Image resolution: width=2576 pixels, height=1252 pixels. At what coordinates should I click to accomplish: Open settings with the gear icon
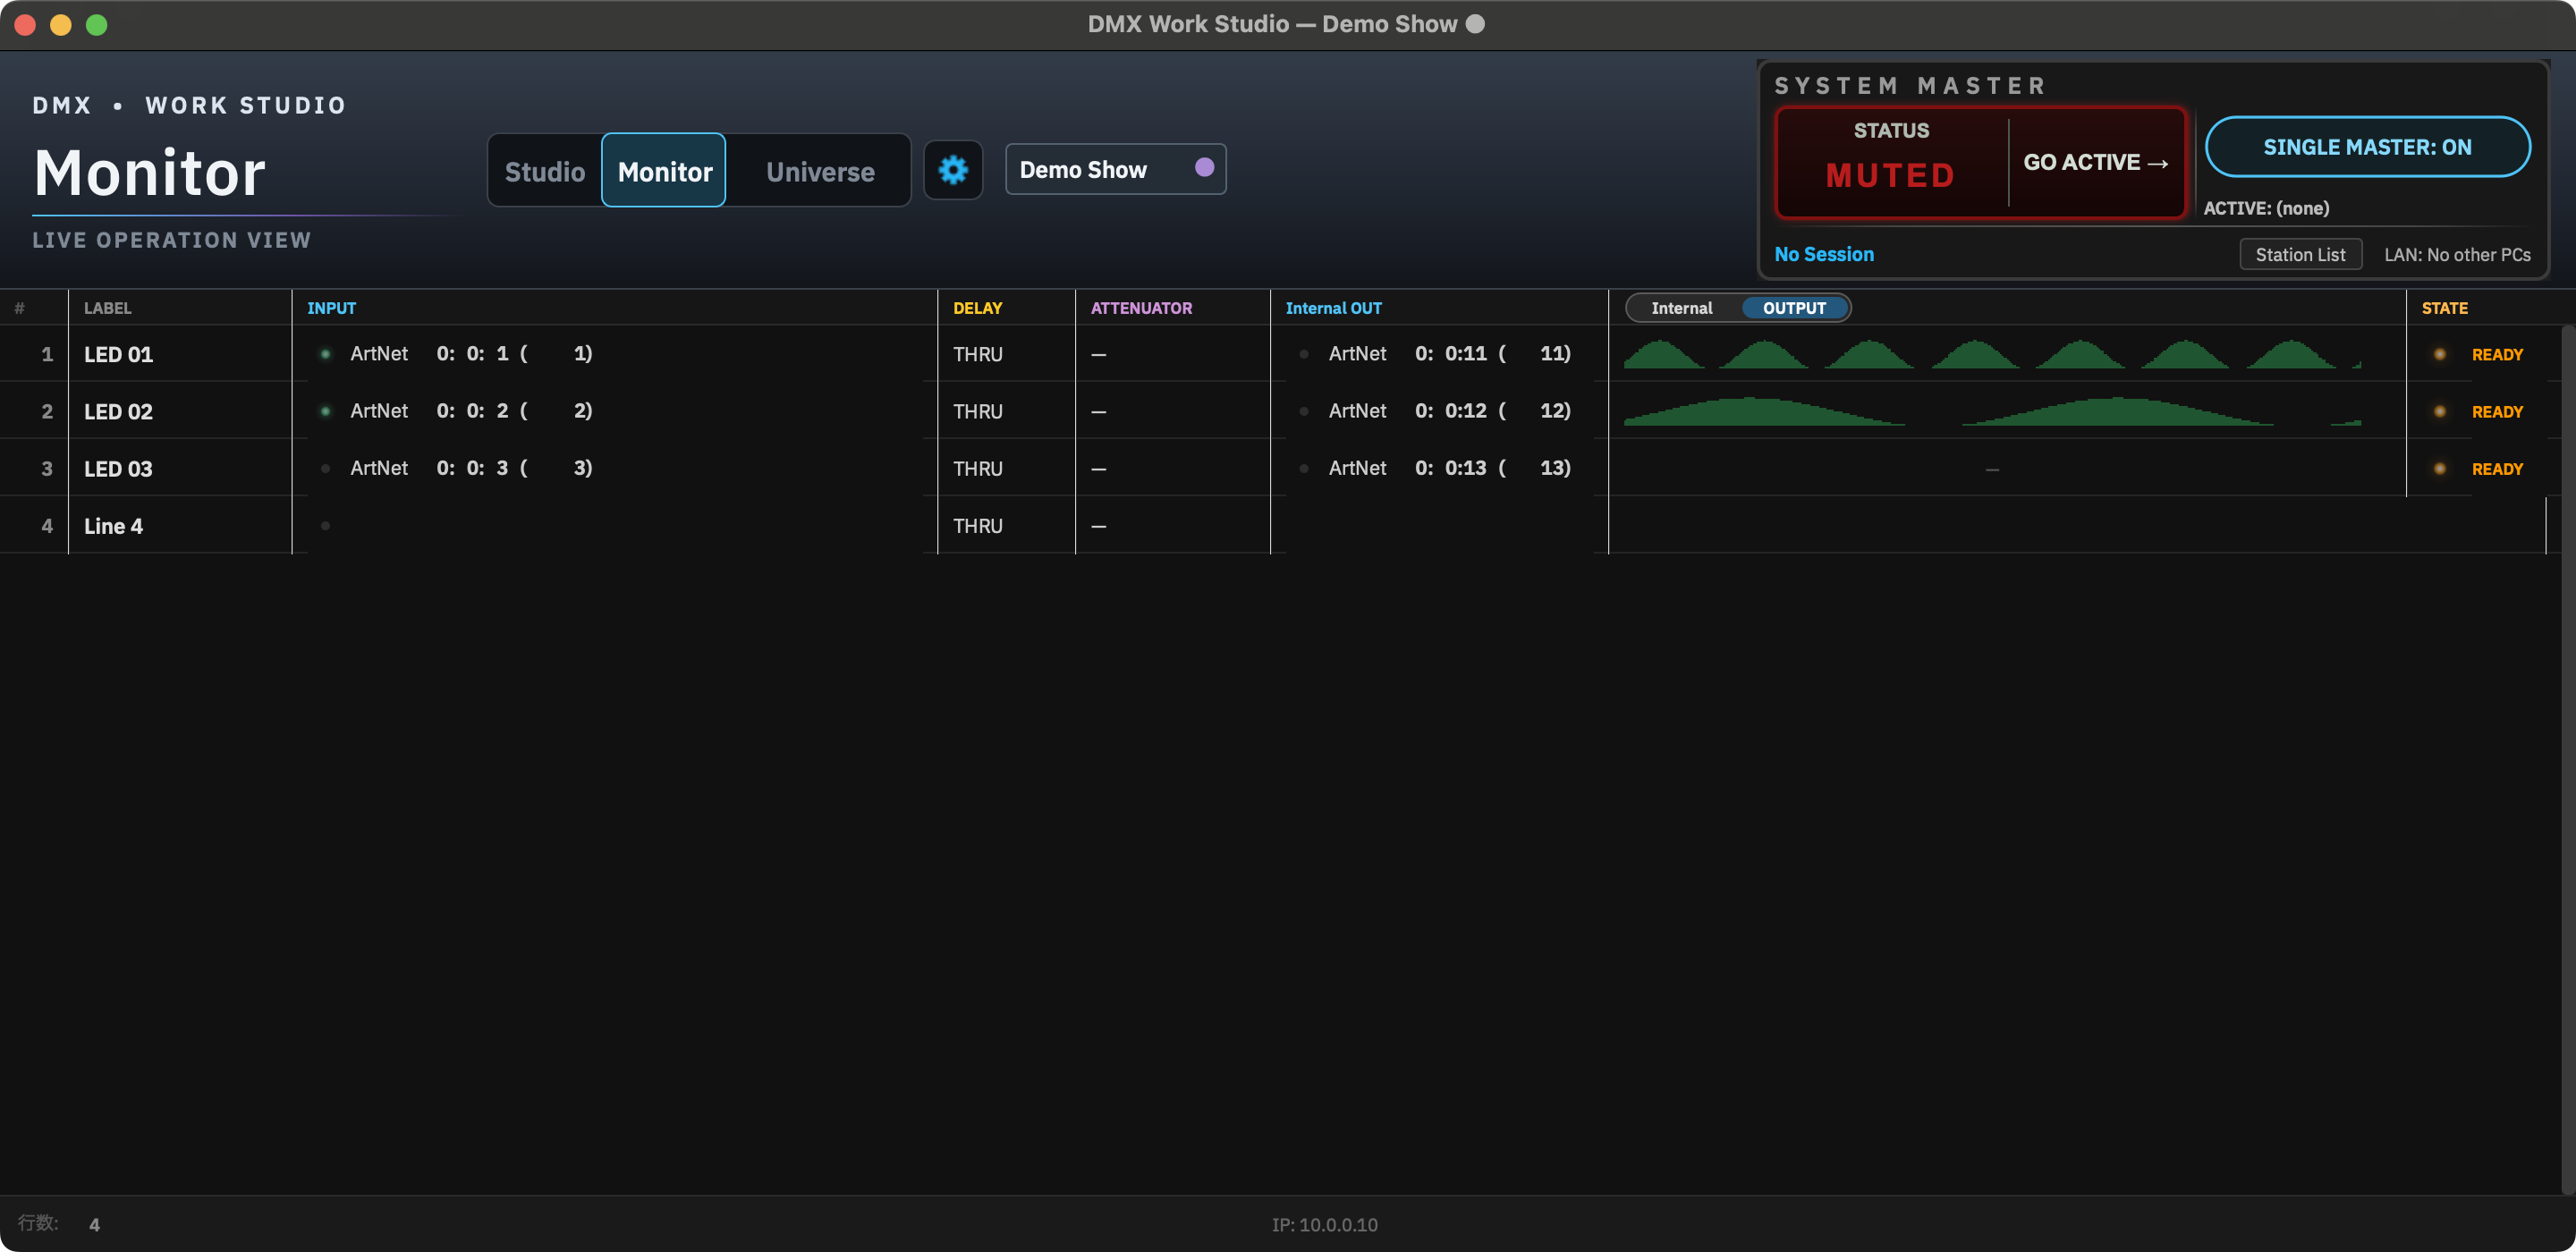click(953, 170)
